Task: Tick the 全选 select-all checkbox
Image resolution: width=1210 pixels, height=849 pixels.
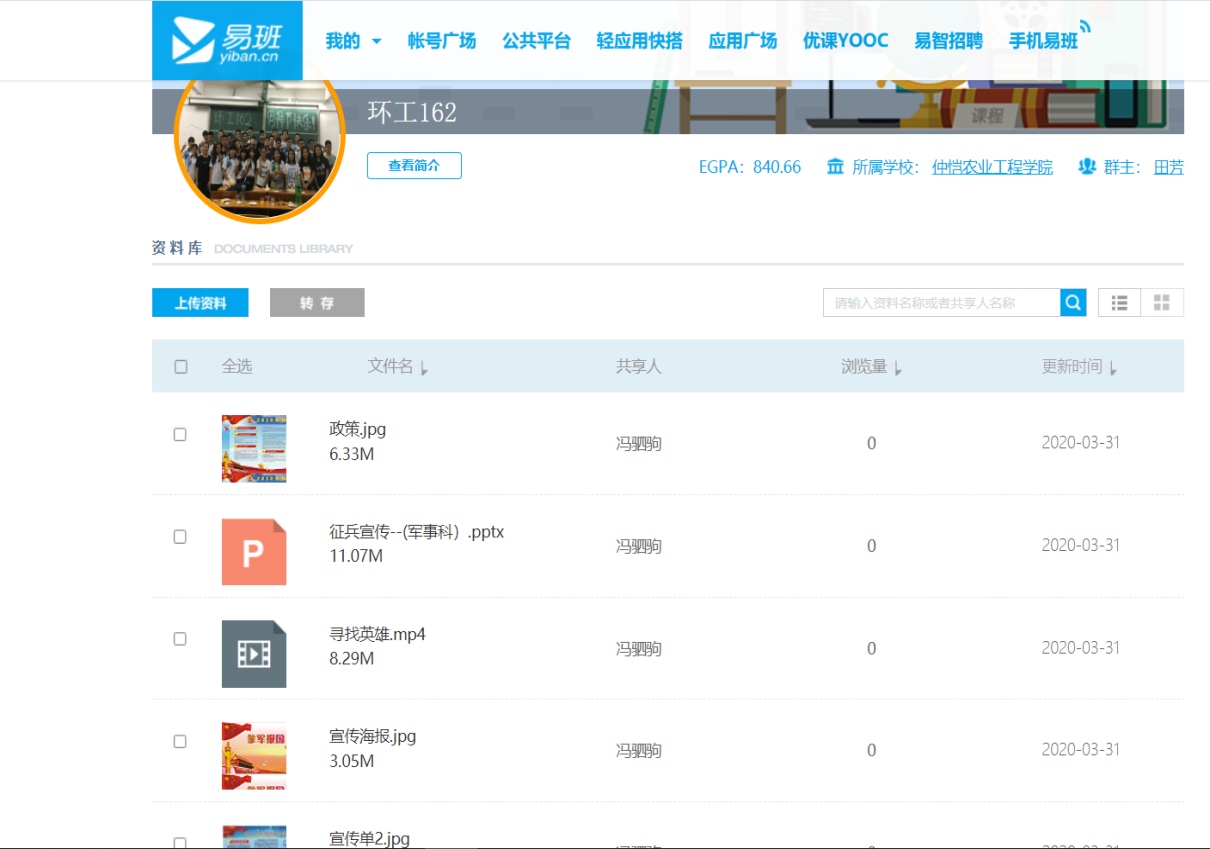Action: [x=181, y=367]
